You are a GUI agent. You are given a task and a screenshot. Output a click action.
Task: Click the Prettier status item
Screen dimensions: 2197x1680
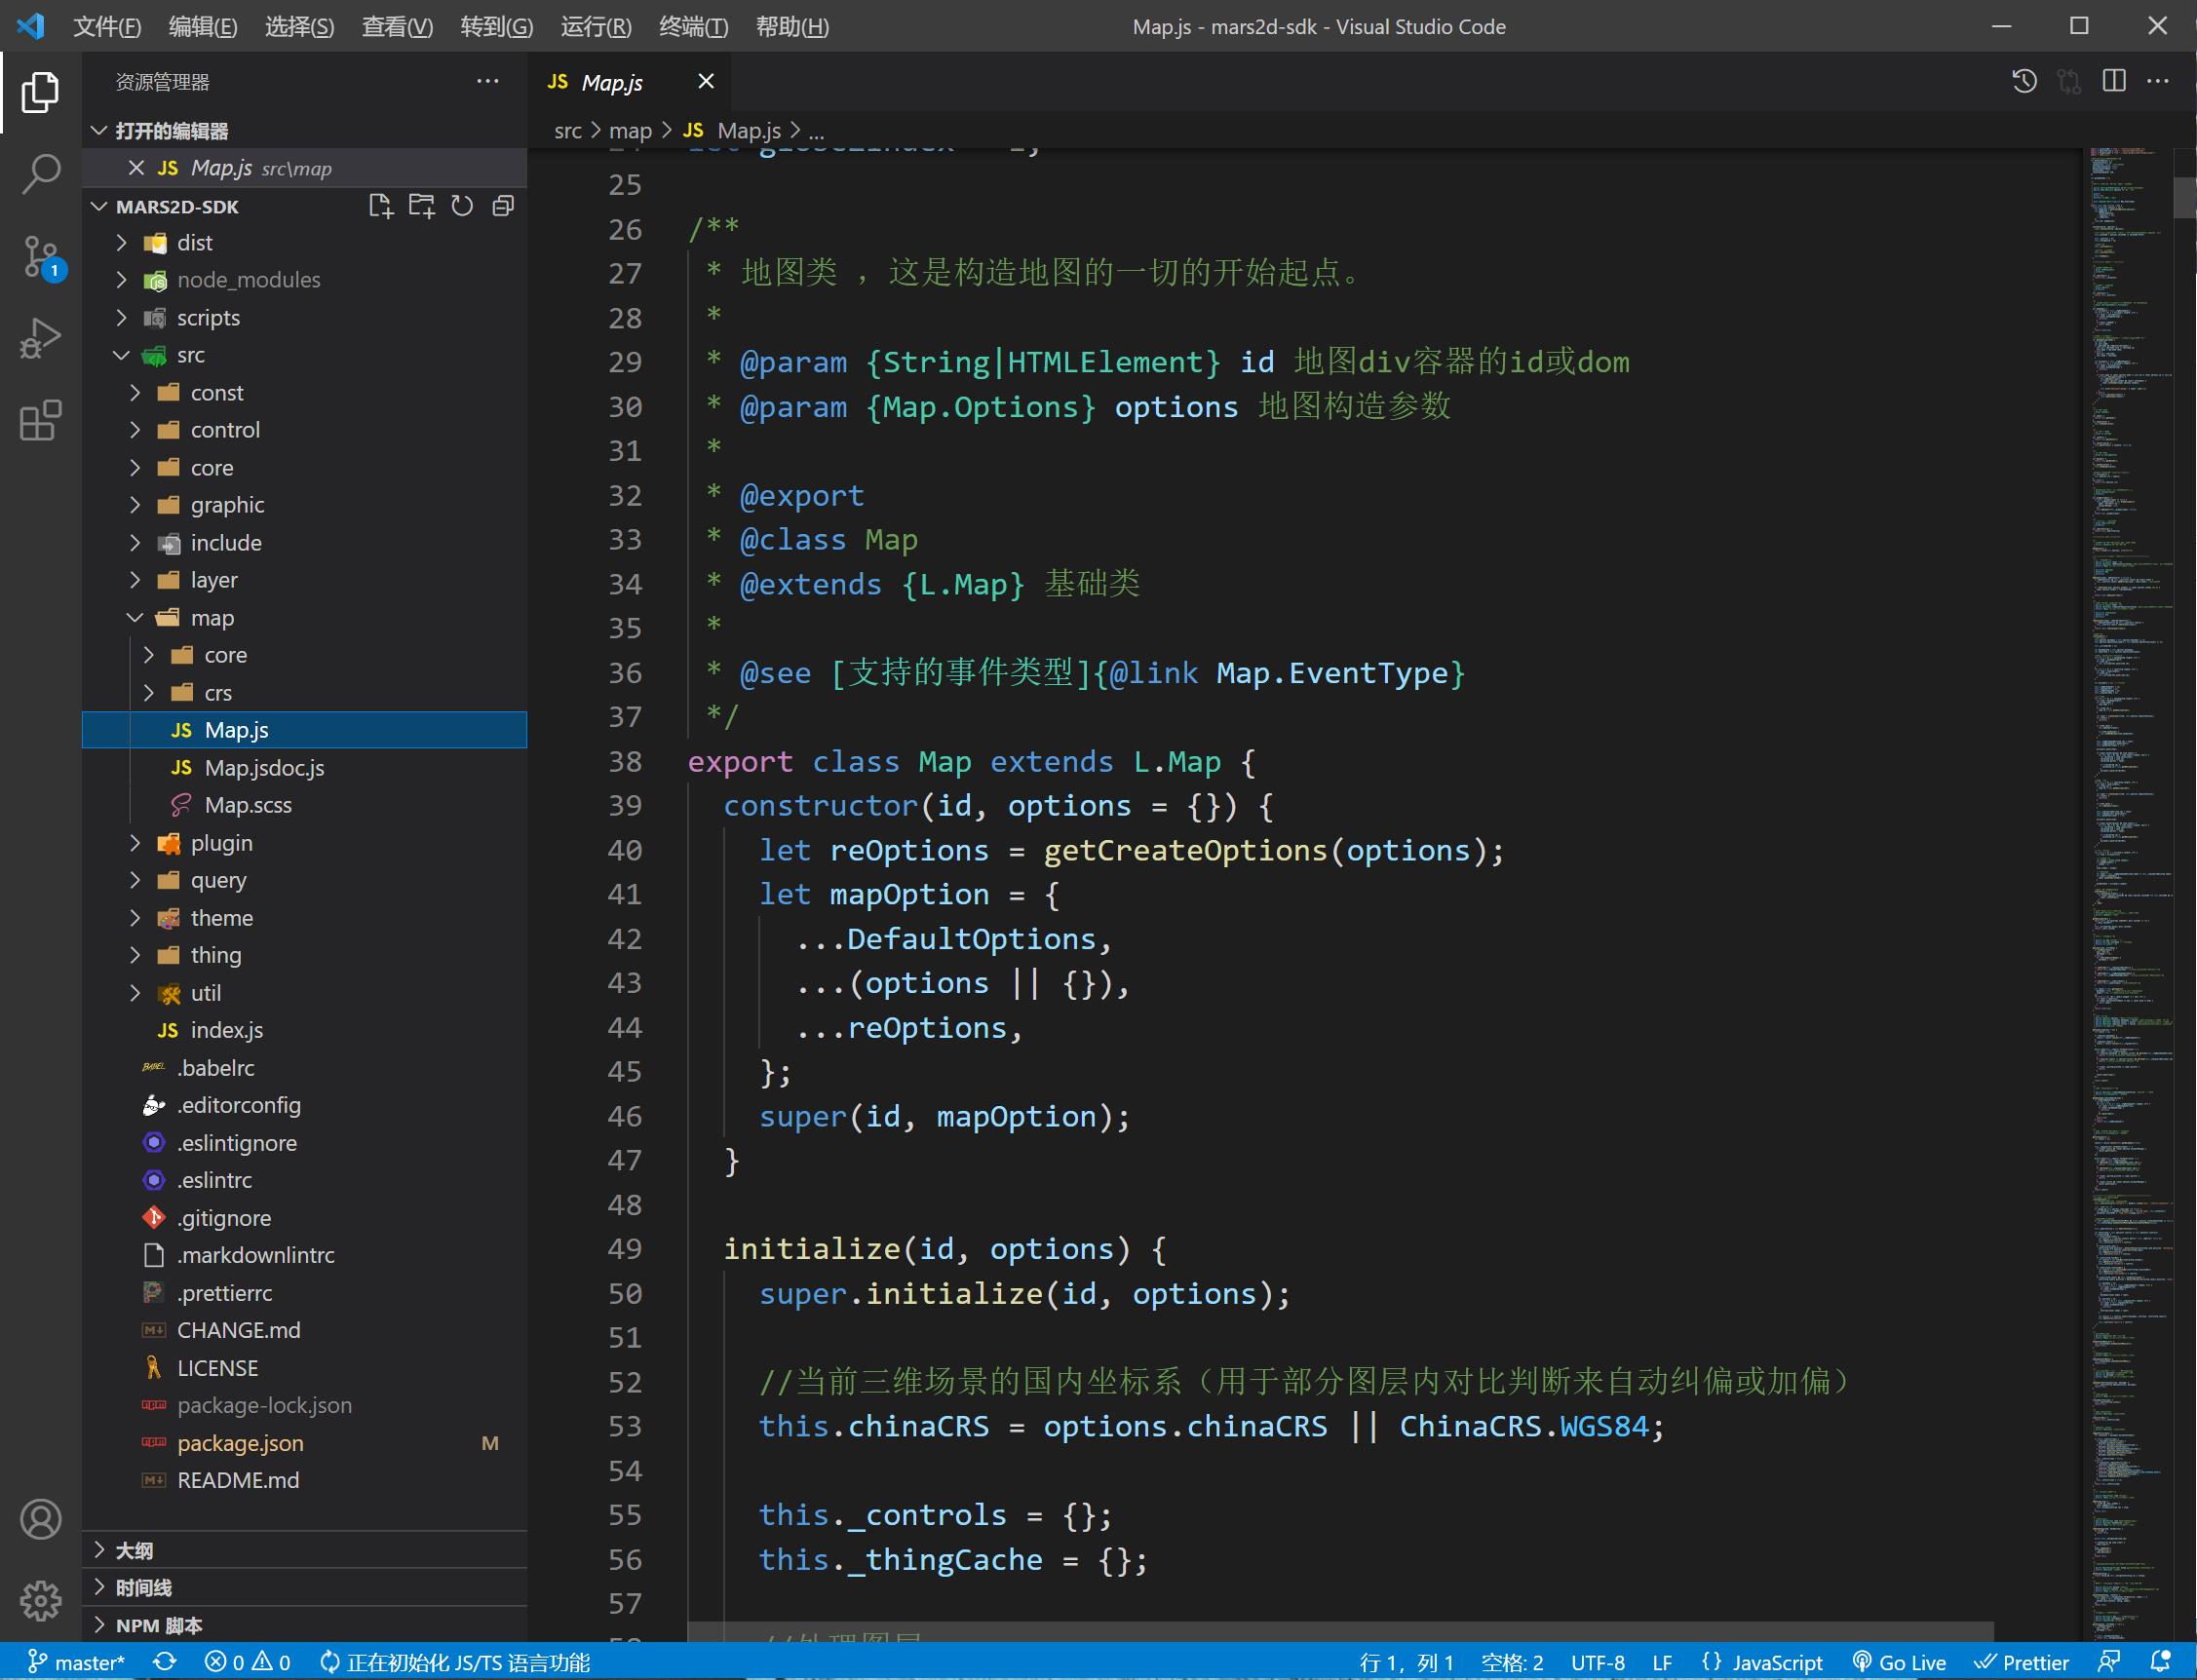click(2021, 1662)
